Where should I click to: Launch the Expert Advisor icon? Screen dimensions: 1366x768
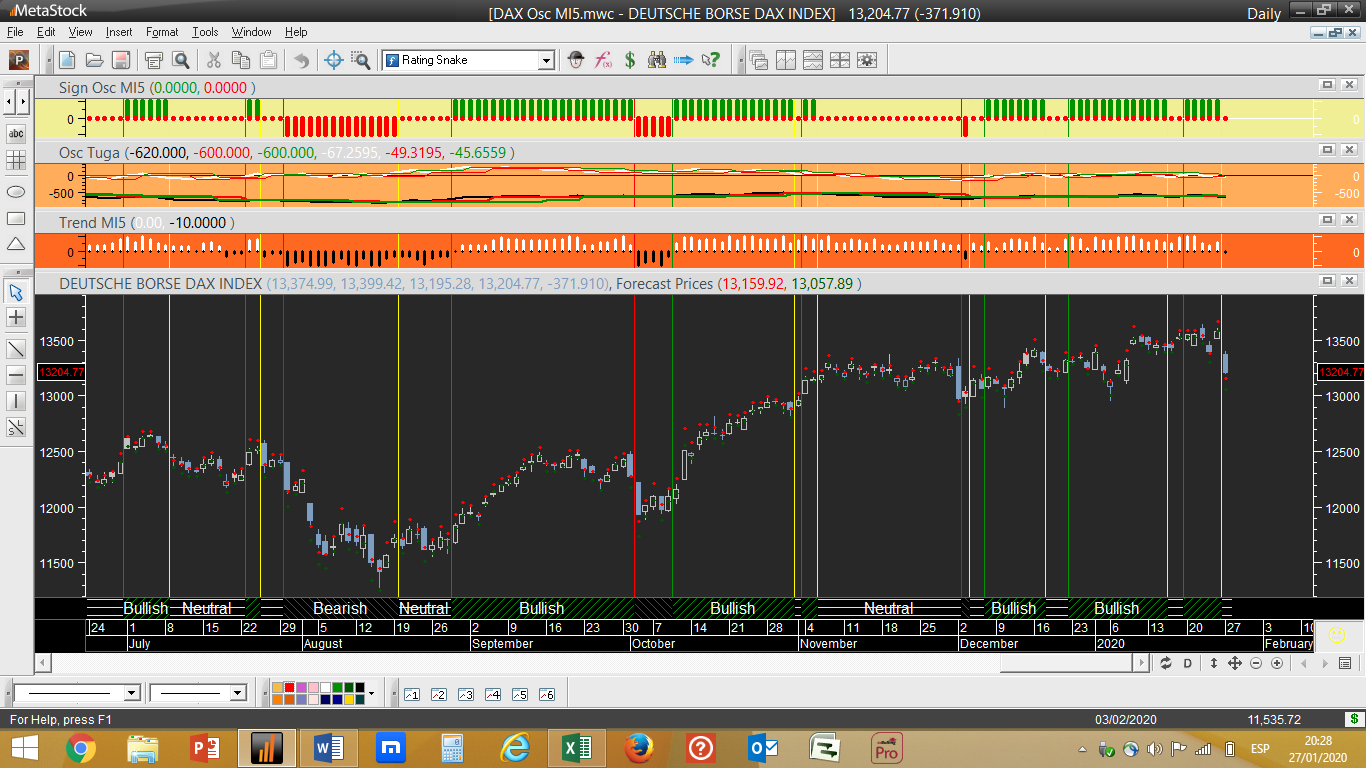[x=576, y=60]
